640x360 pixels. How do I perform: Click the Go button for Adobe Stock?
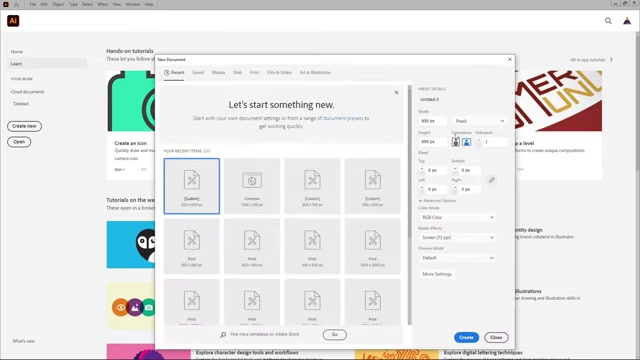(335, 335)
